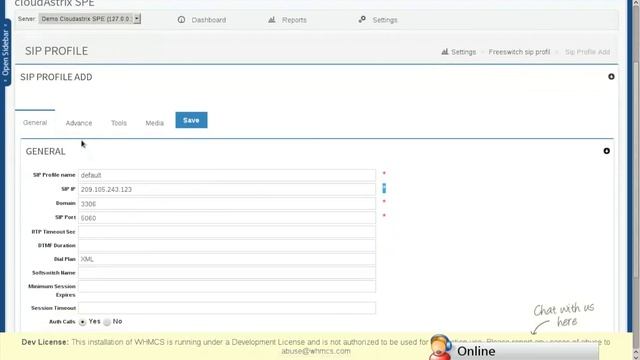
Task: Click the Session Timeout field
Action: point(227,308)
